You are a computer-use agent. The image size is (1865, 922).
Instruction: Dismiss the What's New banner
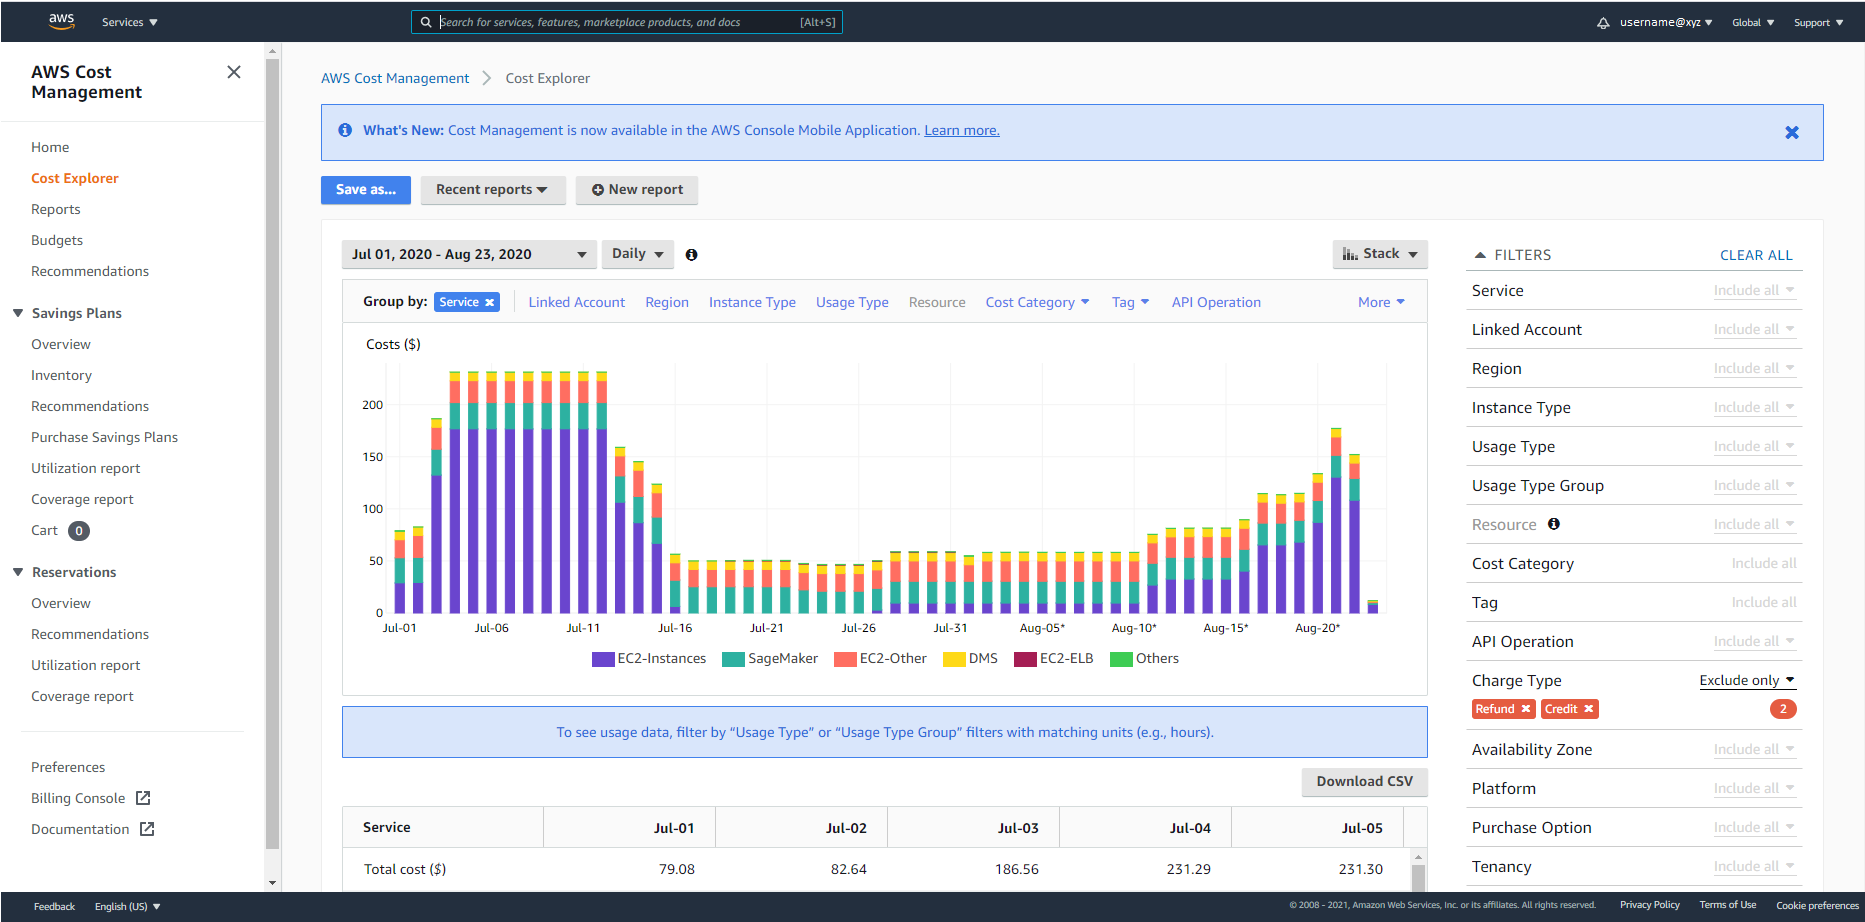coord(1792,132)
